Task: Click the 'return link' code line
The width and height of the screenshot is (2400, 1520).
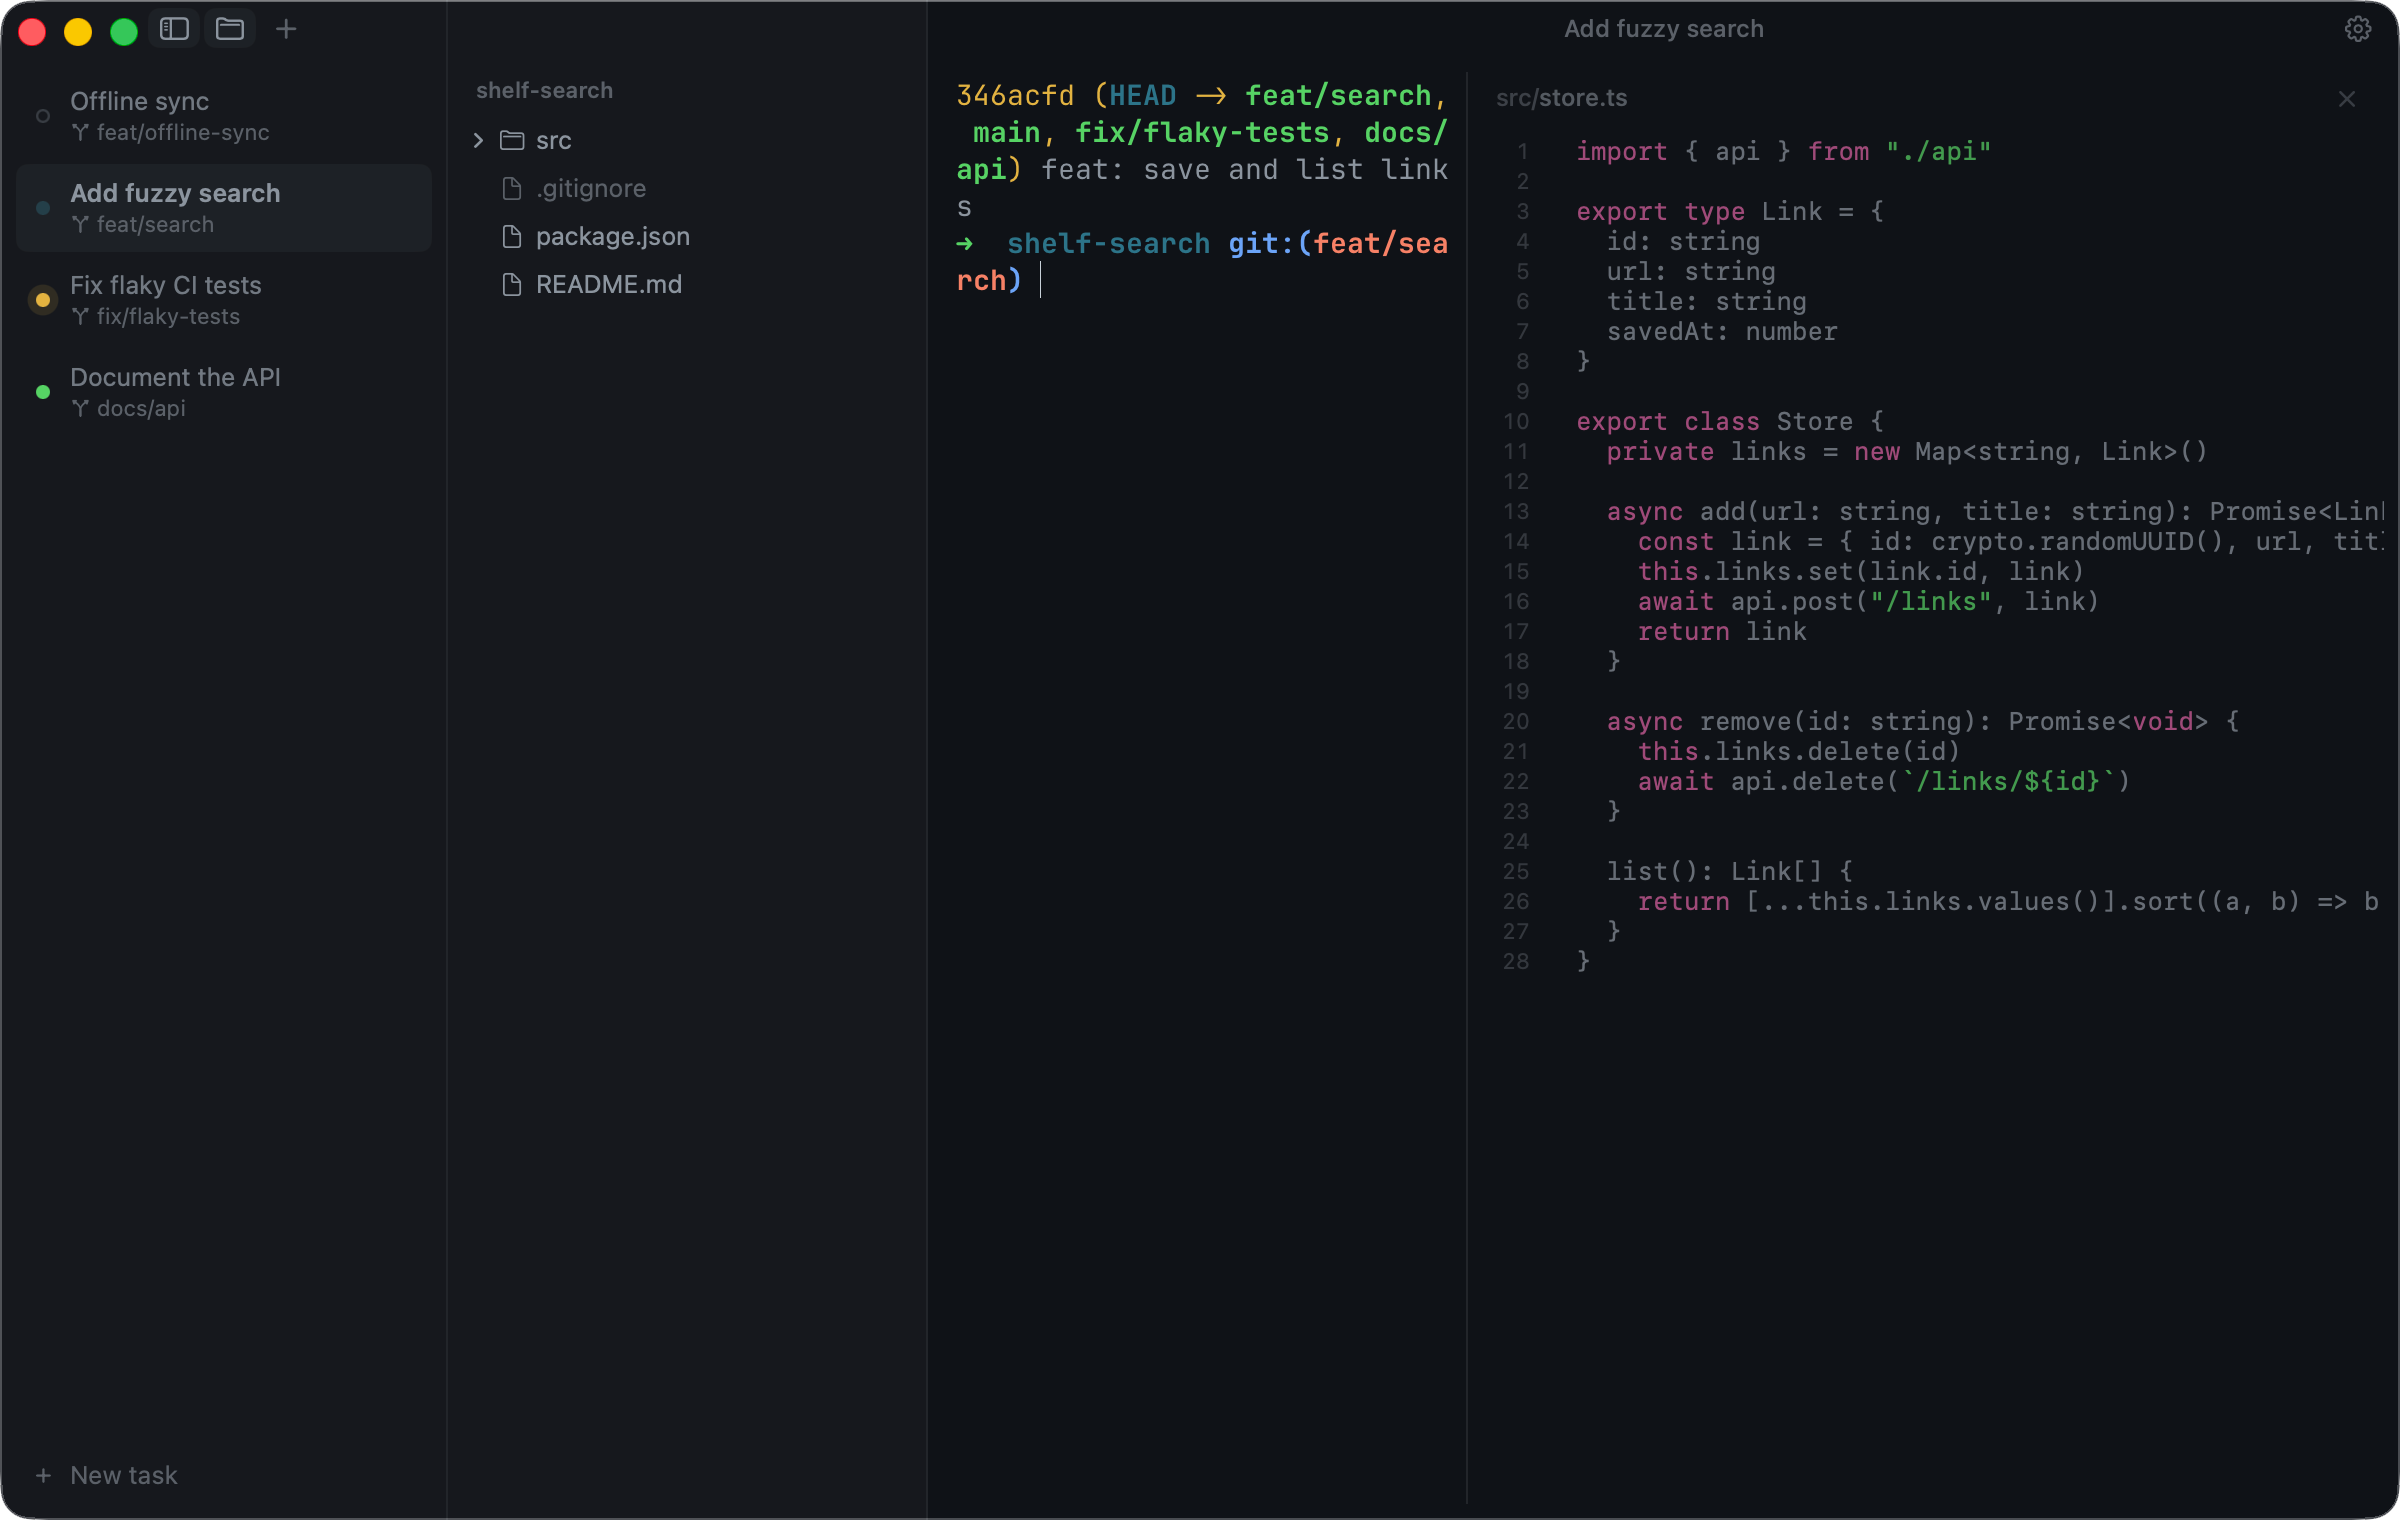Action: [x=1722, y=631]
